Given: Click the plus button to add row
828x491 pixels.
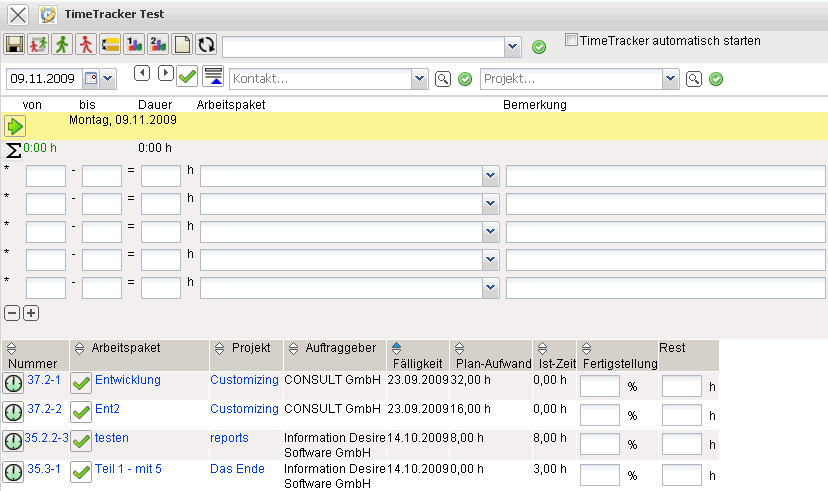Looking at the screenshot, I should pyautogui.click(x=31, y=313).
